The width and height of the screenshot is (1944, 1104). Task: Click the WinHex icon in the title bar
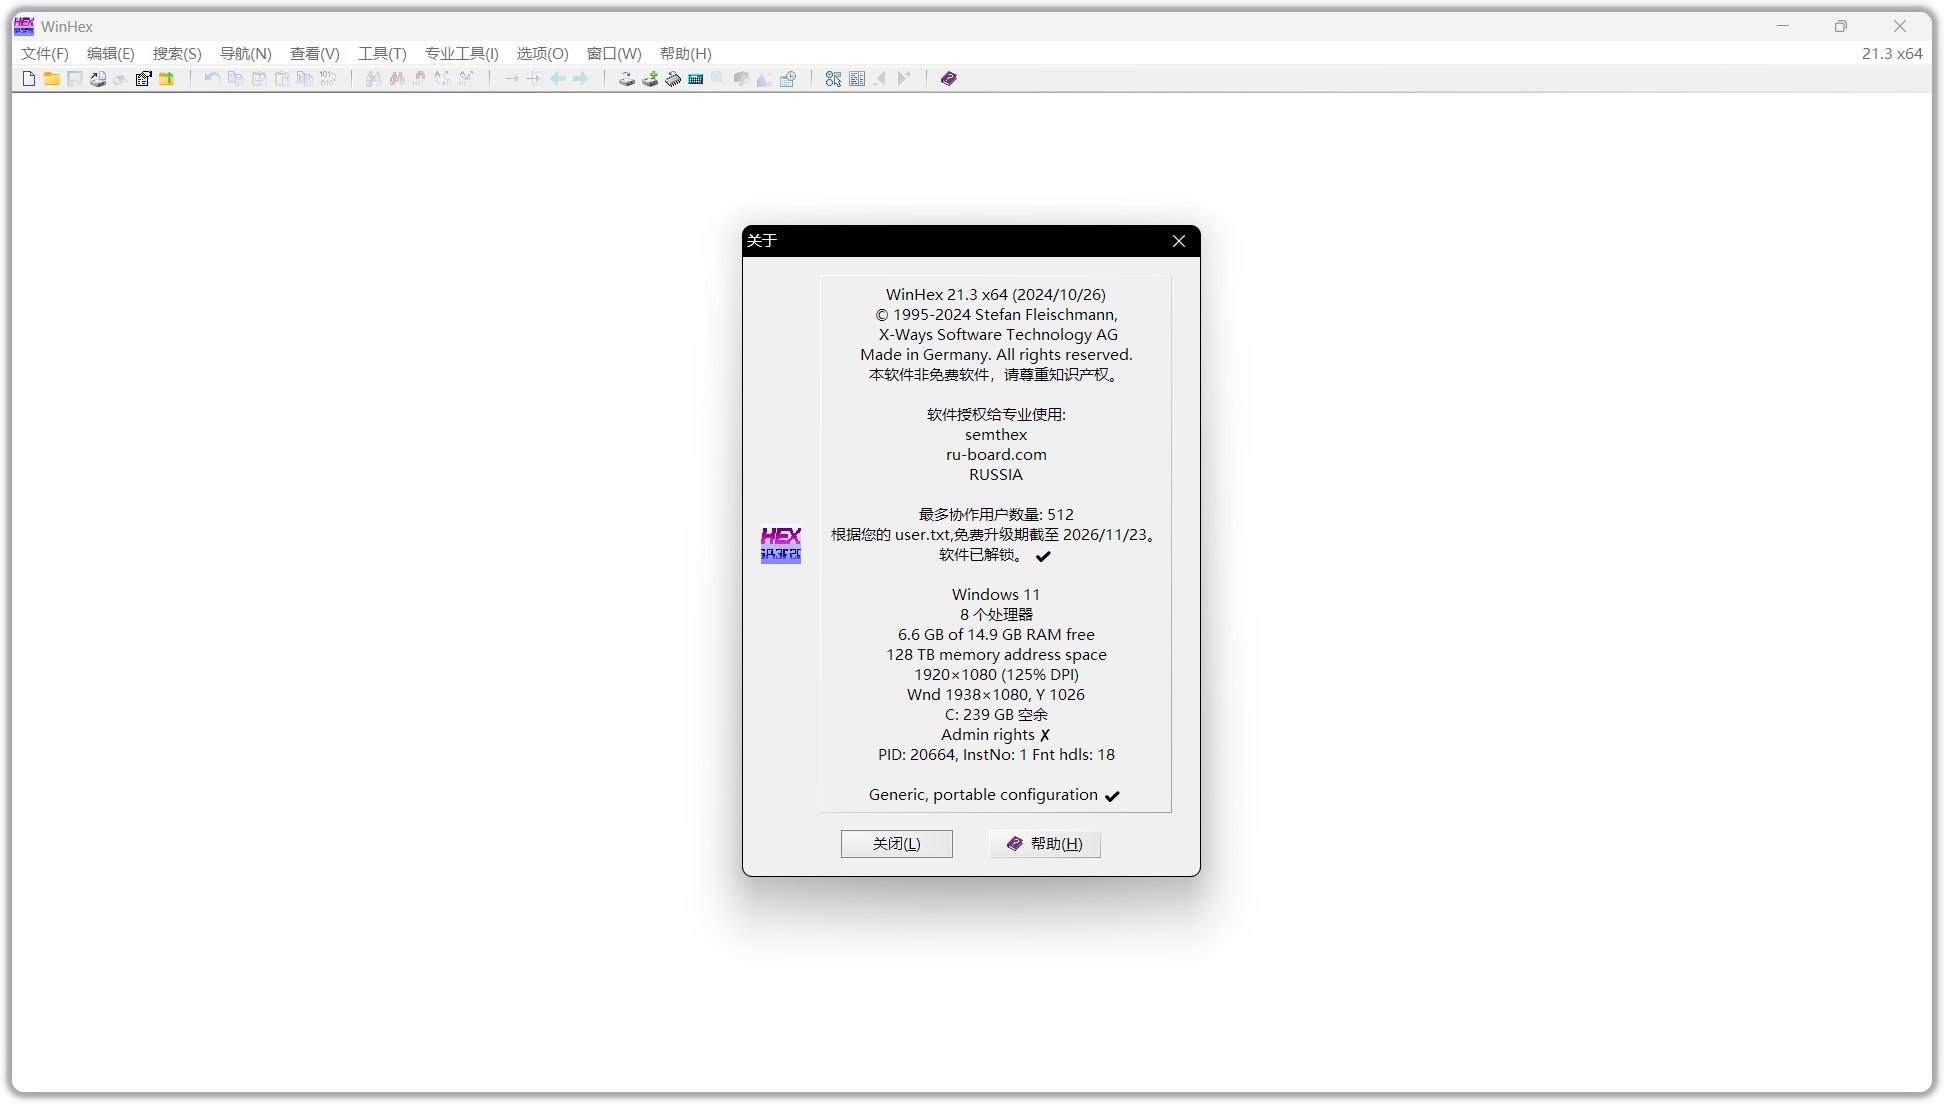22,26
